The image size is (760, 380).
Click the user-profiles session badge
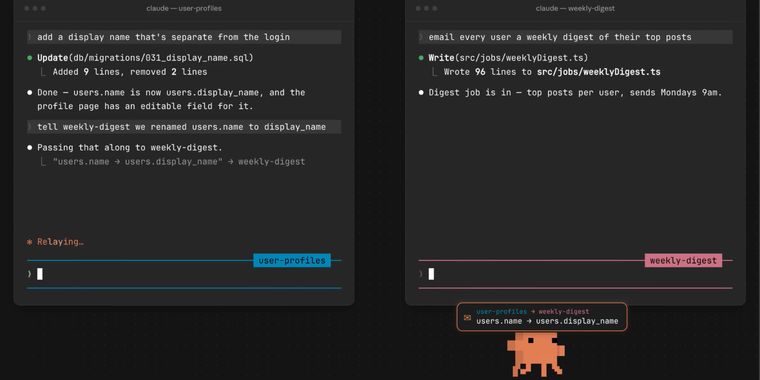pos(292,260)
